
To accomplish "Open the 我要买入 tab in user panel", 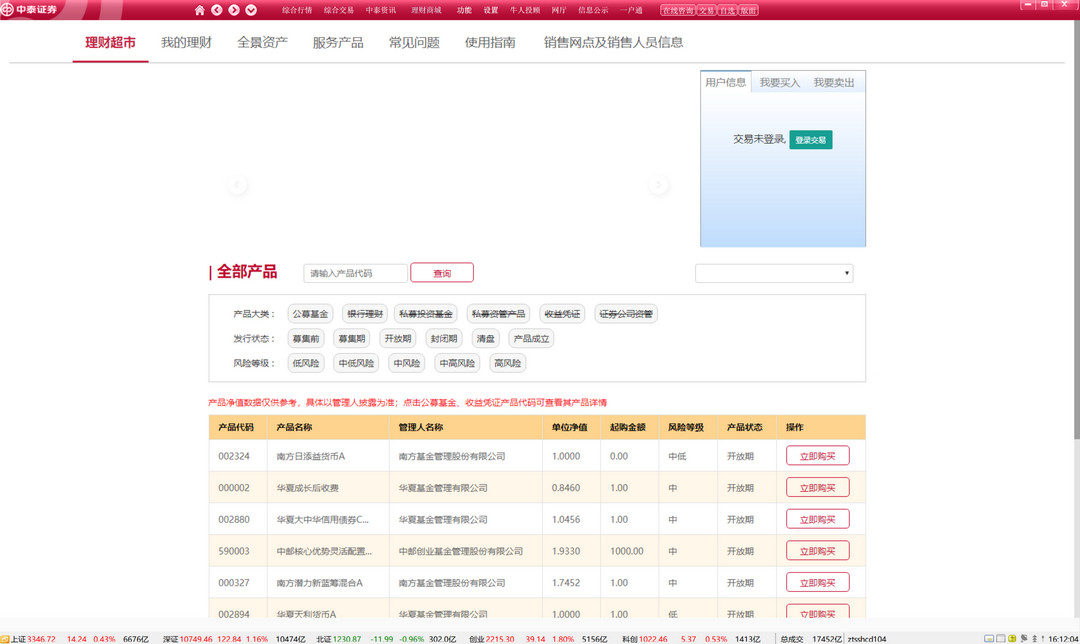I will 779,83.
